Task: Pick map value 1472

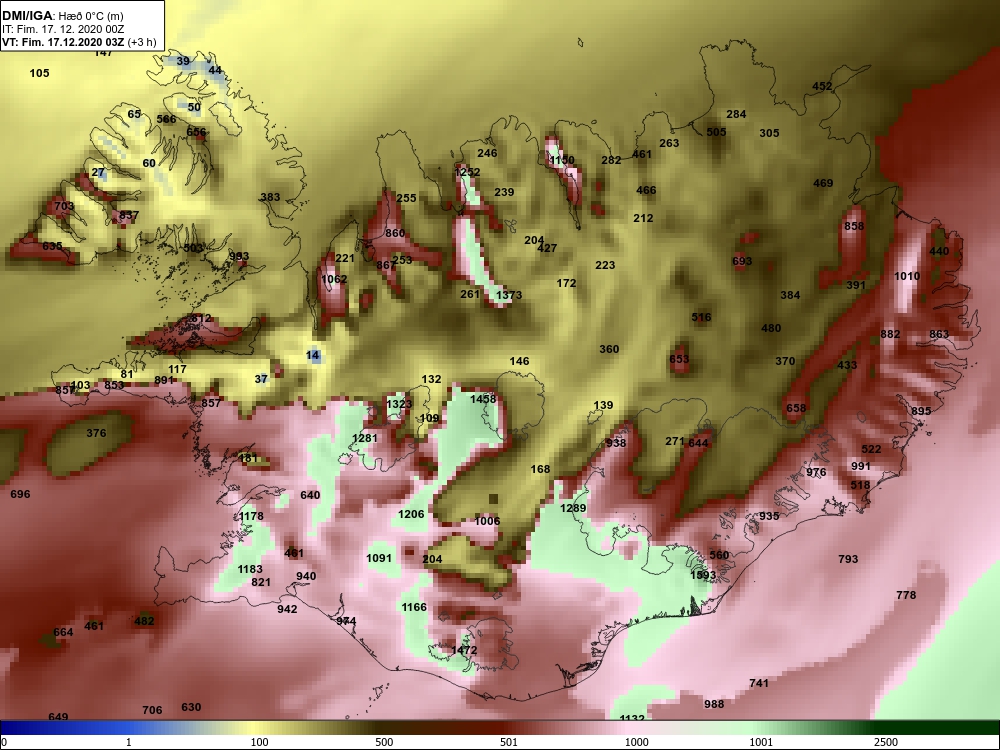Action: 464,650
